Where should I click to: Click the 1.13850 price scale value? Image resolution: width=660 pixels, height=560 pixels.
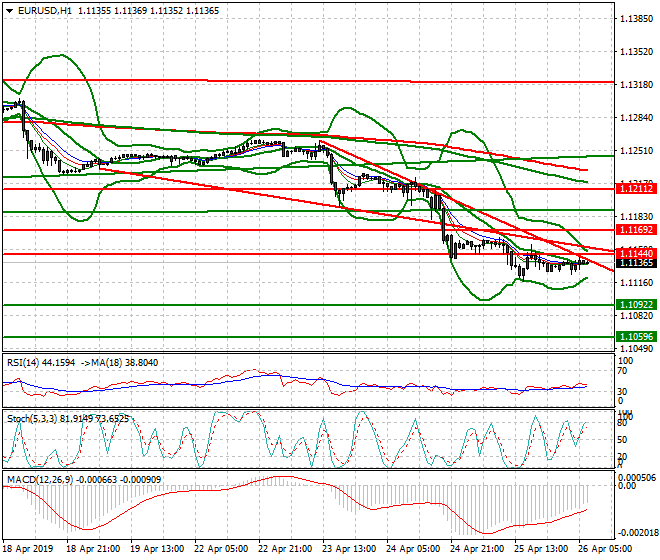(x=636, y=19)
